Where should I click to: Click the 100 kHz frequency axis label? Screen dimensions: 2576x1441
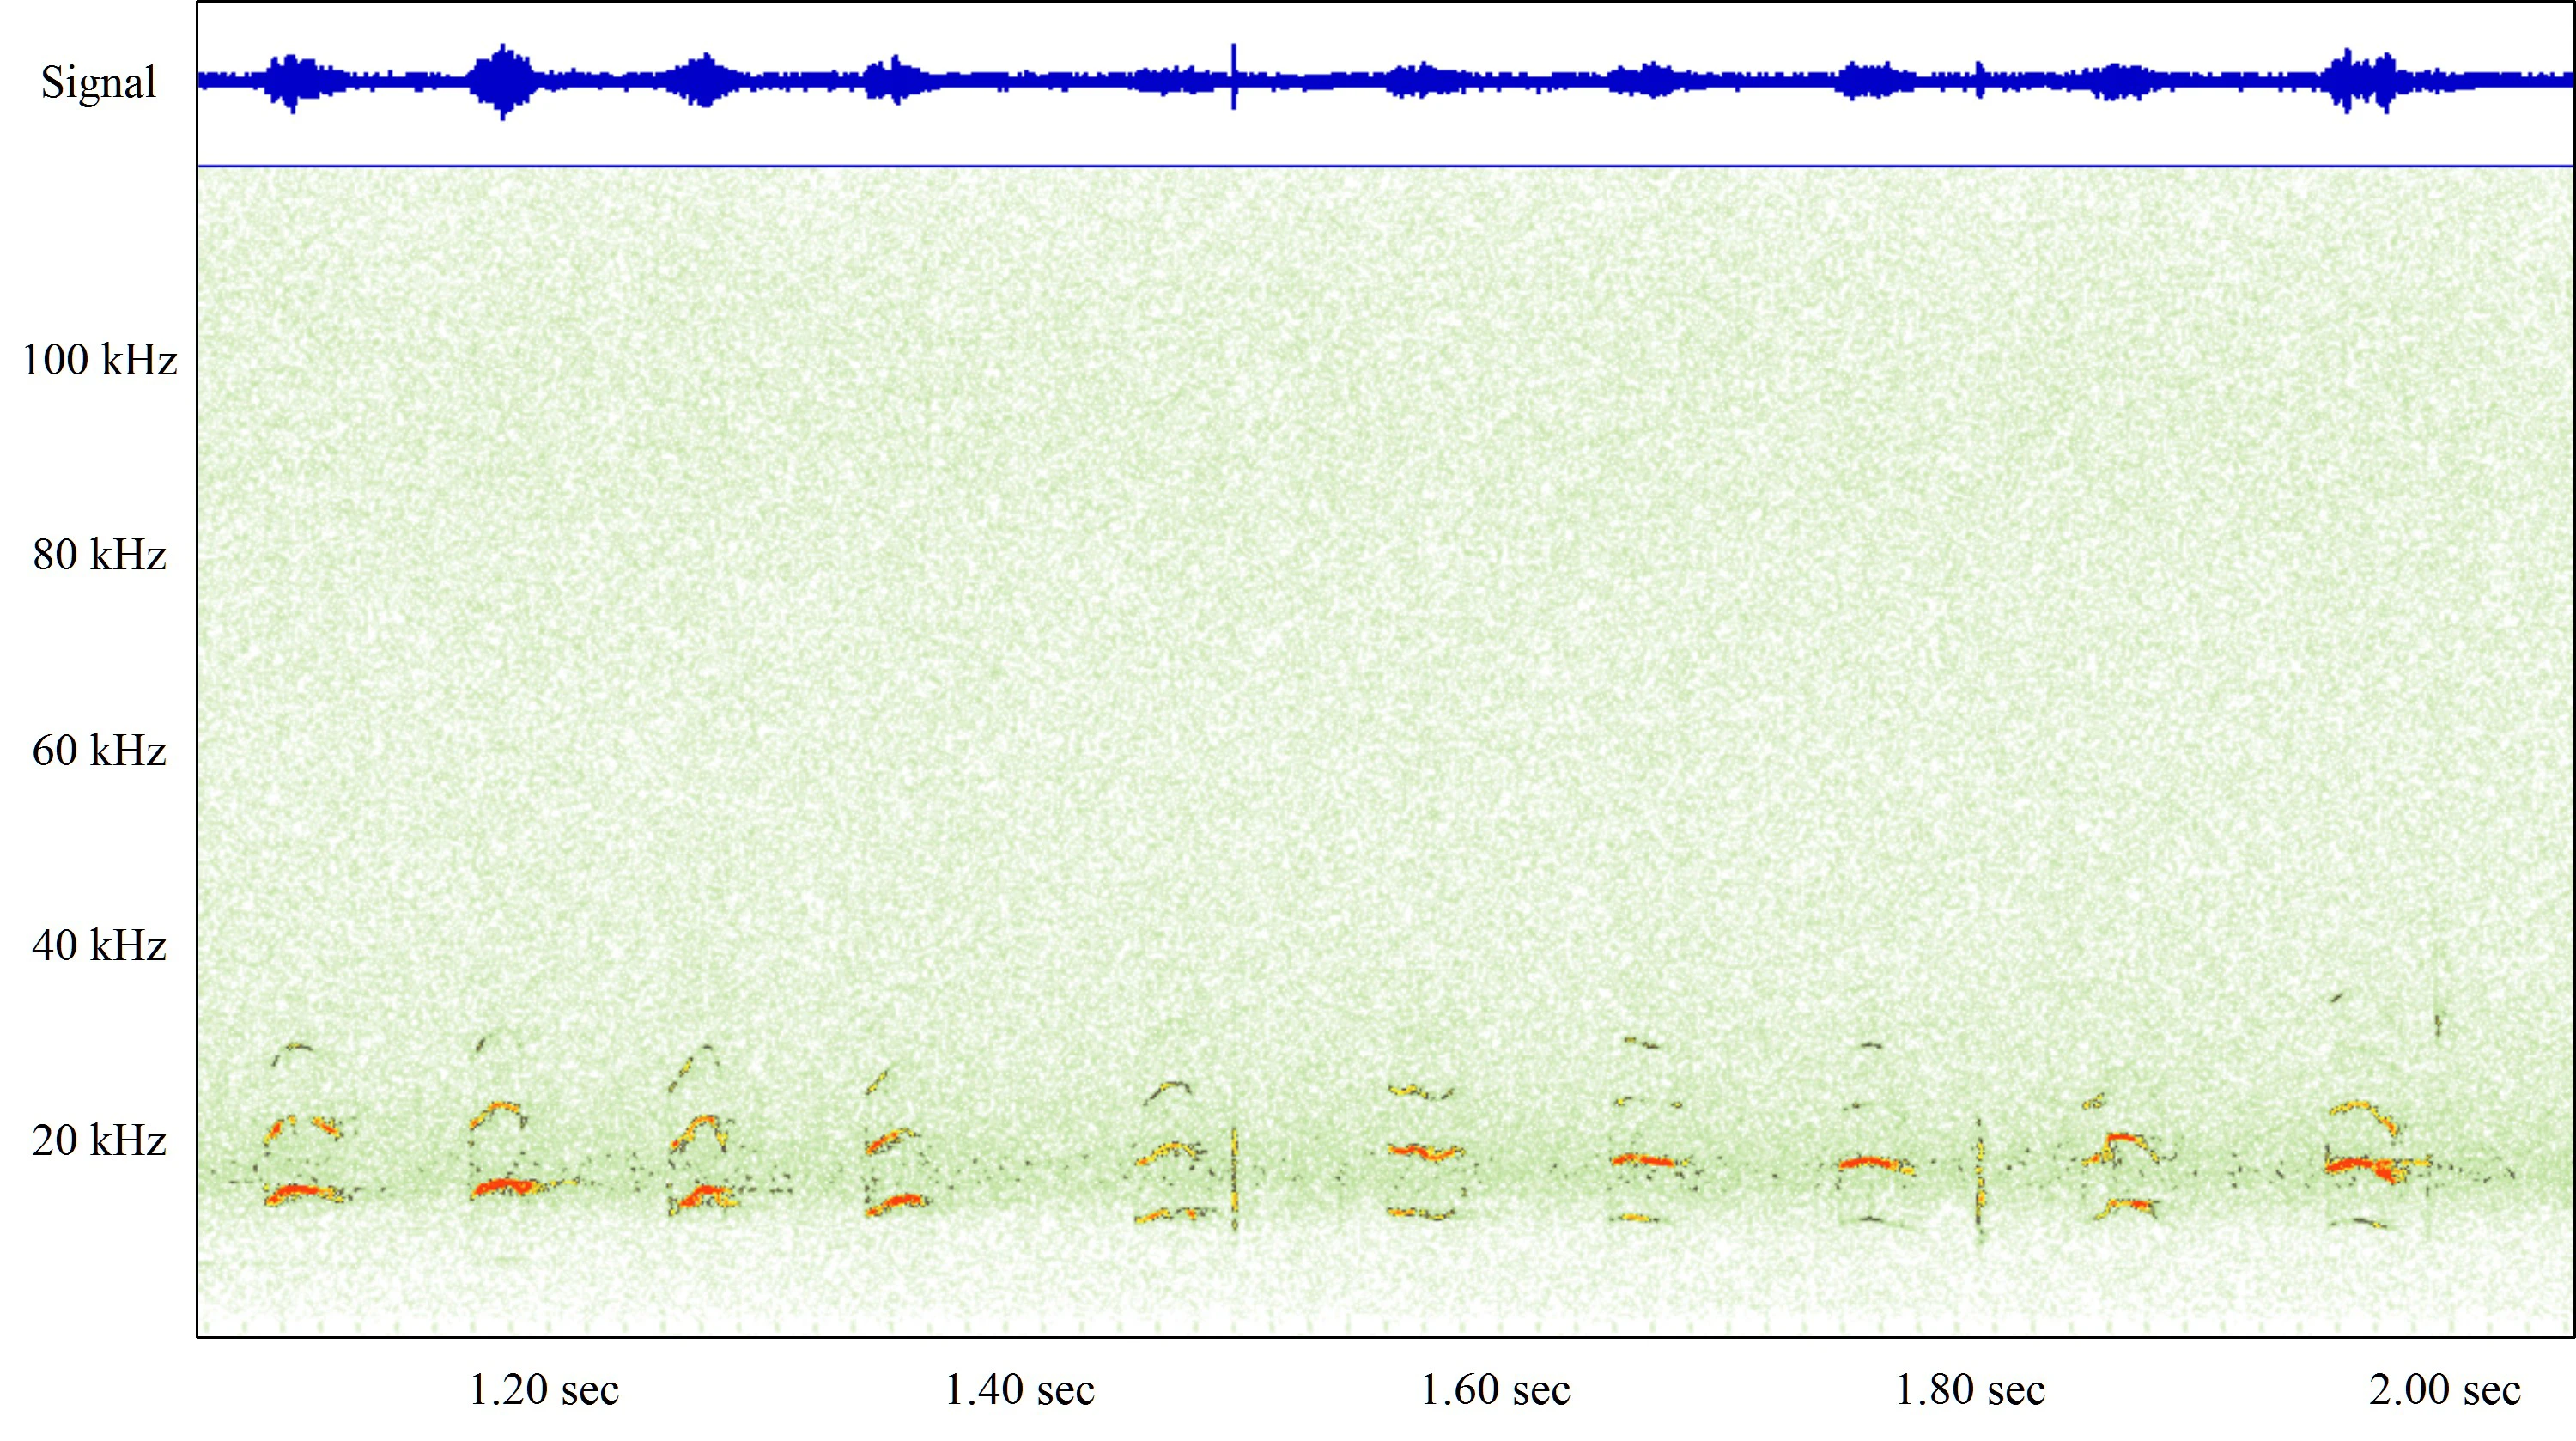click(99, 359)
